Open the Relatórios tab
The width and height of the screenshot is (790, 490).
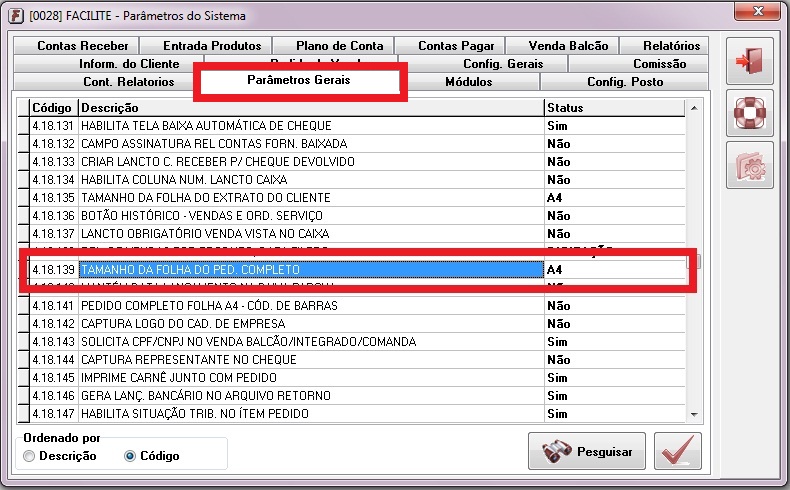[664, 46]
